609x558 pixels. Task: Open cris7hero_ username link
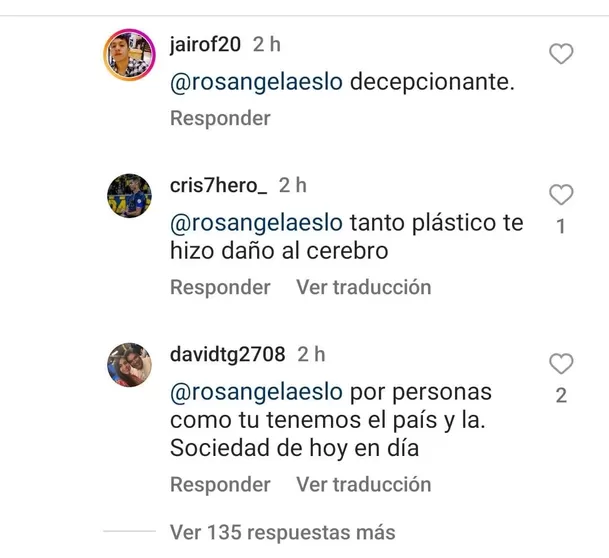click(219, 185)
